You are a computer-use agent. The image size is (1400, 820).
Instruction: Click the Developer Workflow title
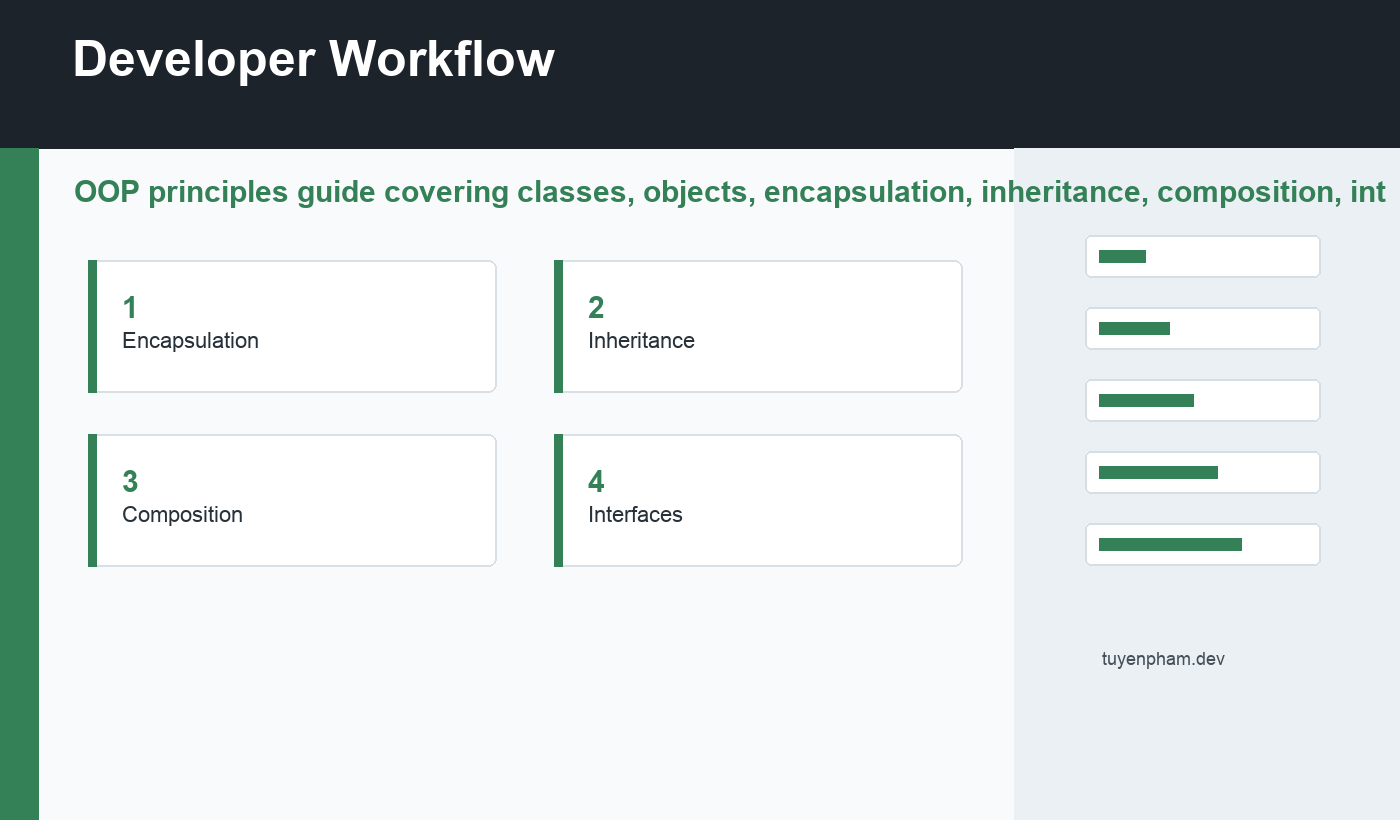313,59
